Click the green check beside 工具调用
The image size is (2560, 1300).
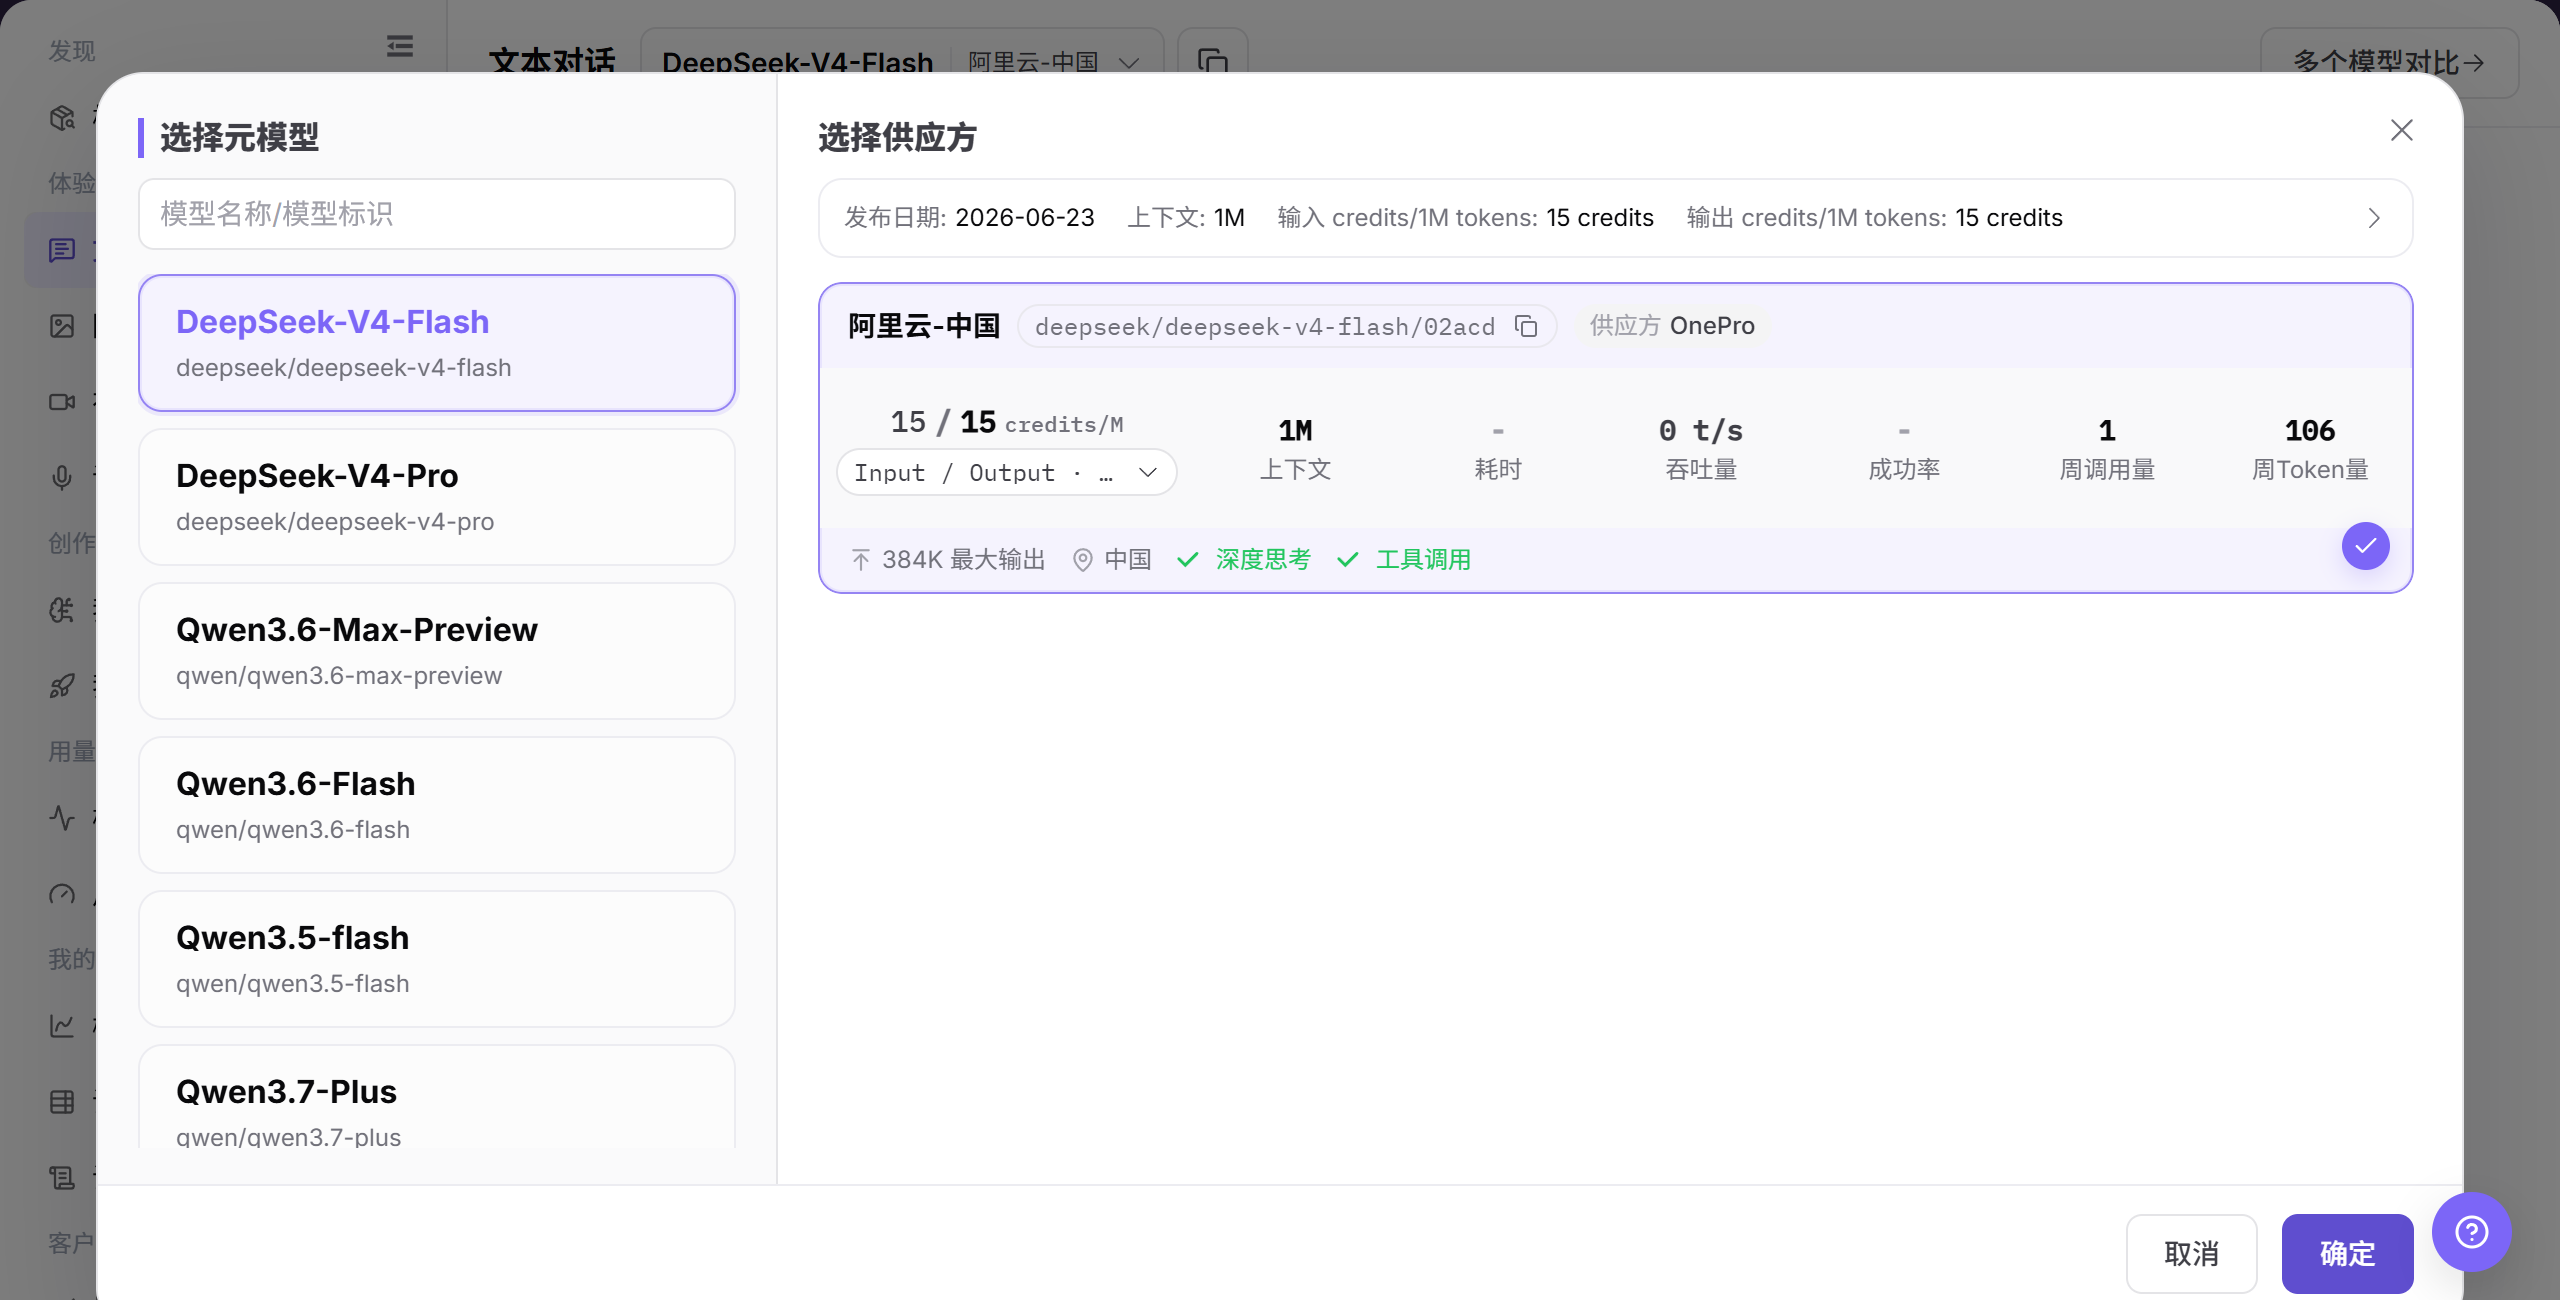pyautogui.click(x=1348, y=560)
